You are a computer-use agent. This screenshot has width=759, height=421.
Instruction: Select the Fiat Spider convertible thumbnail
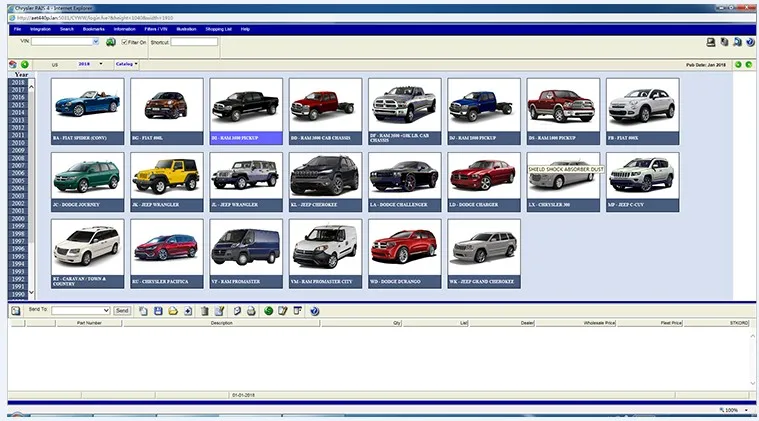87,111
